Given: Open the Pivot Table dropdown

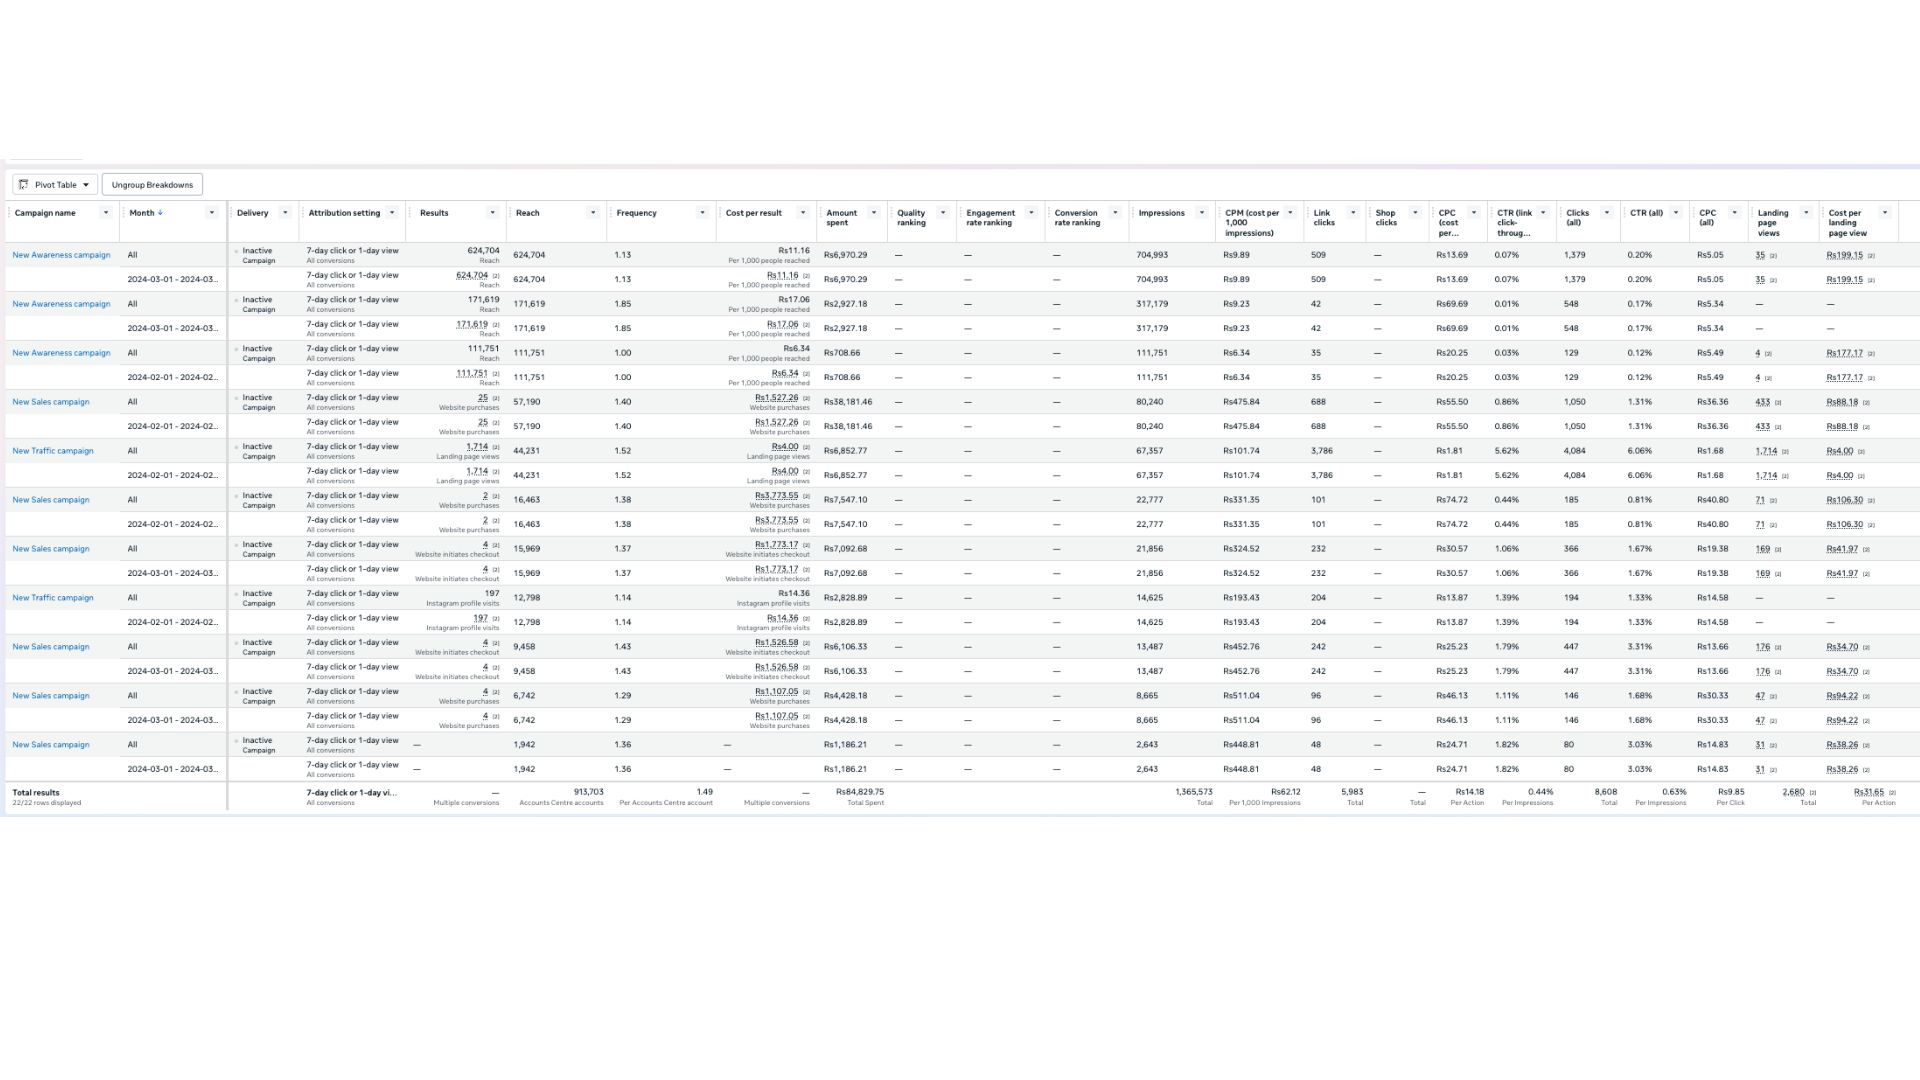Looking at the screenshot, I should tap(55, 185).
